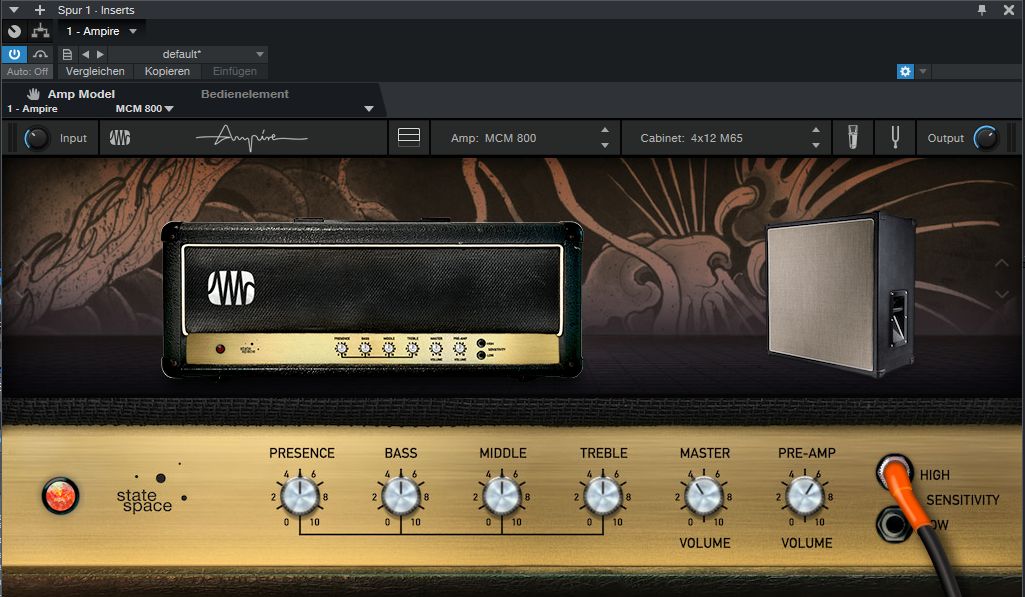Go to the next preset
1025x597 pixels.
tap(100, 54)
